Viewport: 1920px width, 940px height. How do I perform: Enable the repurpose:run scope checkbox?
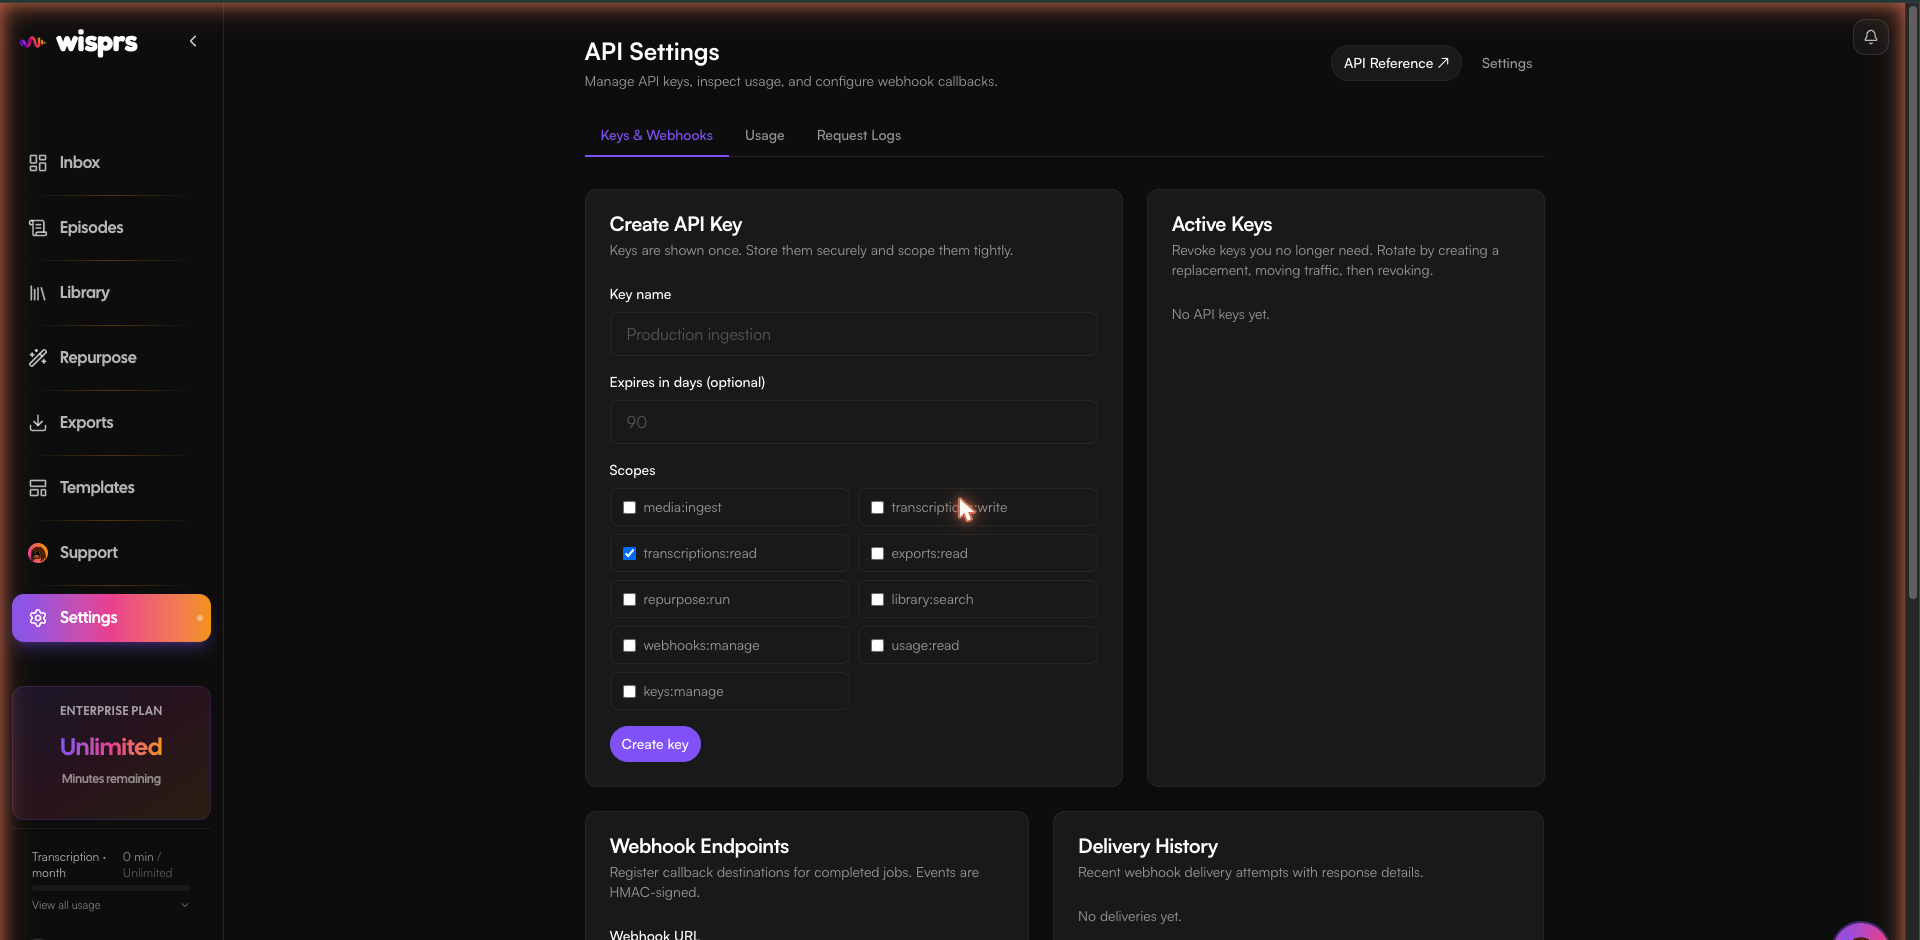point(629,600)
